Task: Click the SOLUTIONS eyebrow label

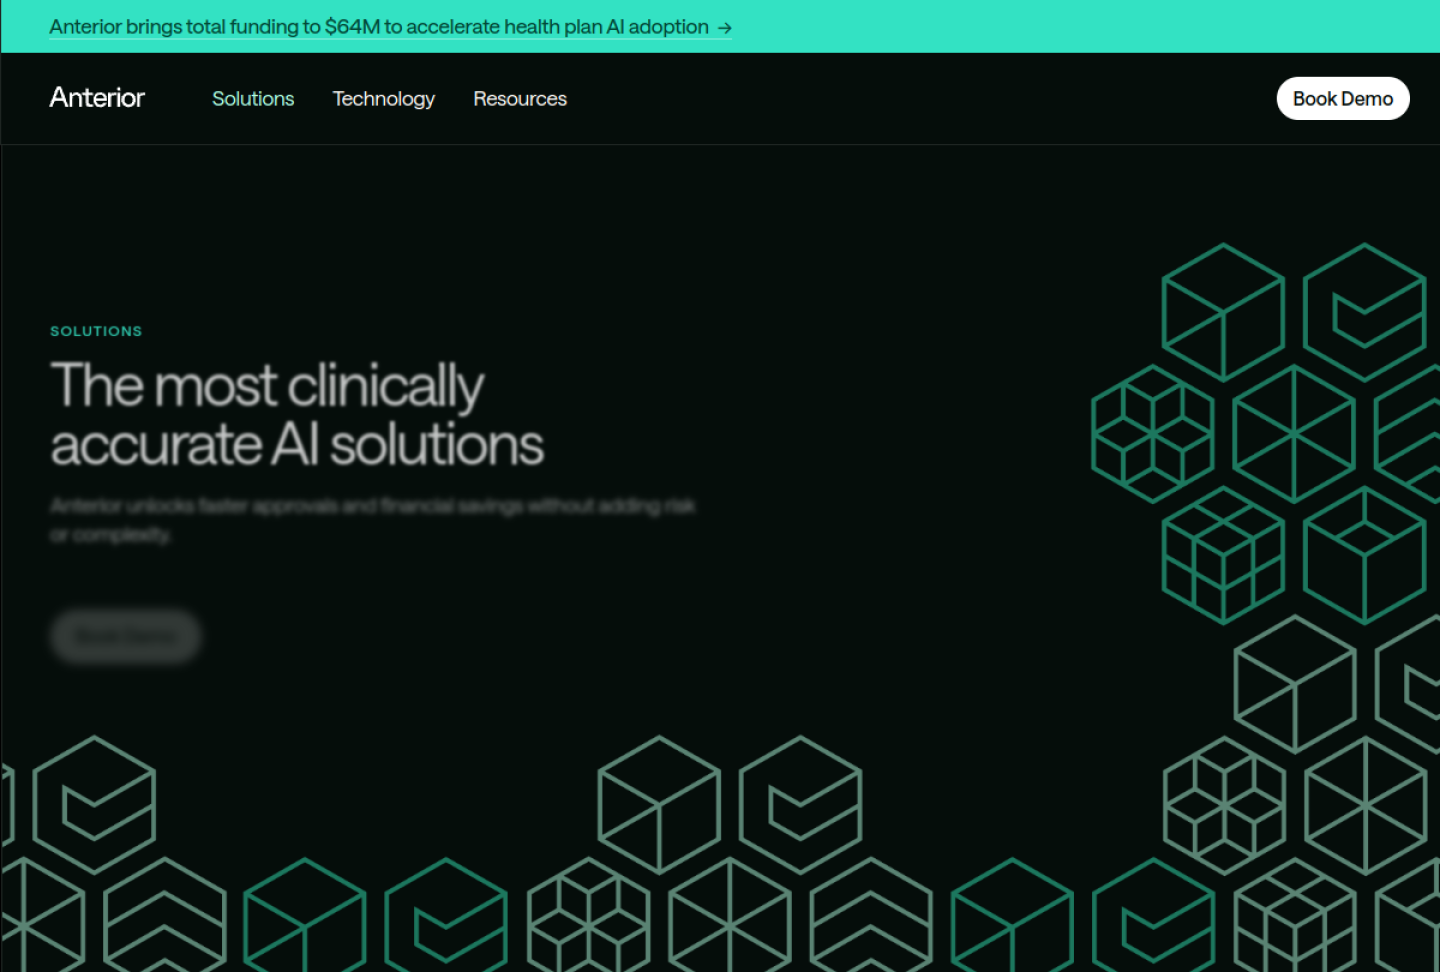Action: 96,331
